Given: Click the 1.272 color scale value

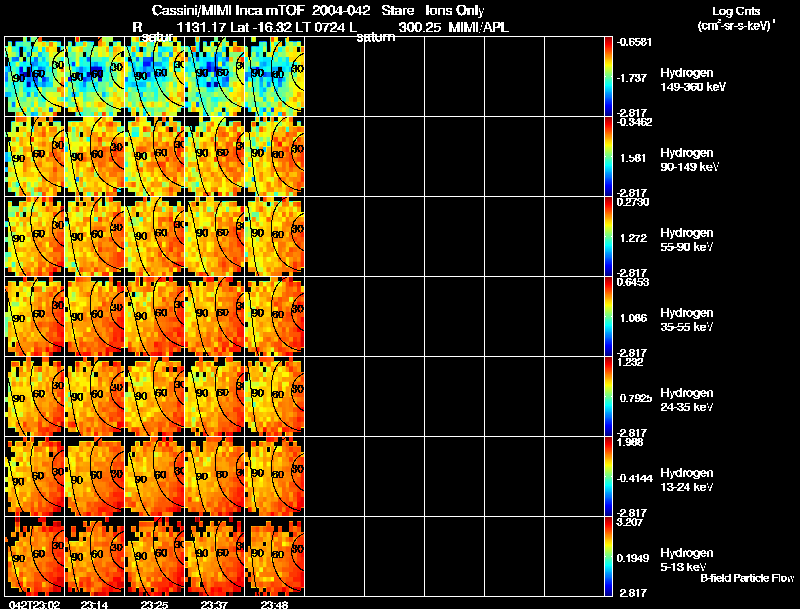Looking at the screenshot, I should 633,238.
